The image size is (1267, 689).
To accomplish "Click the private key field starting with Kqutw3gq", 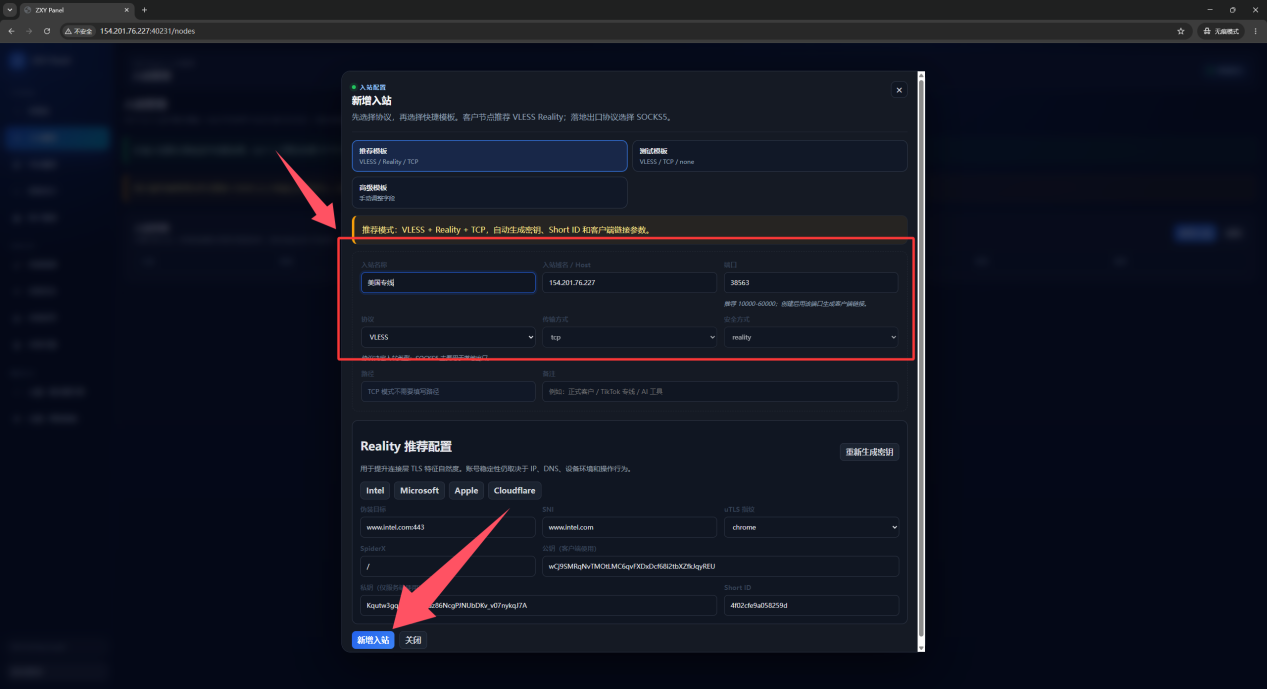I will pyautogui.click(x=538, y=605).
